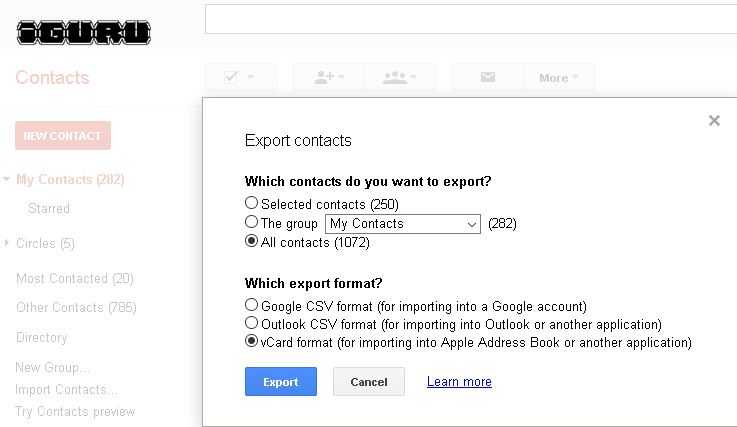The height and width of the screenshot is (427, 737).
Task: Click the Cancel button
Action: coord(369,381)
